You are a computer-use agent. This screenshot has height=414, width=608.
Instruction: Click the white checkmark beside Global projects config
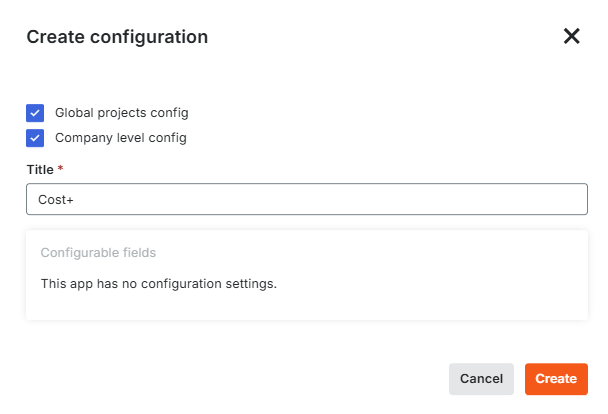tap(35, 113)
